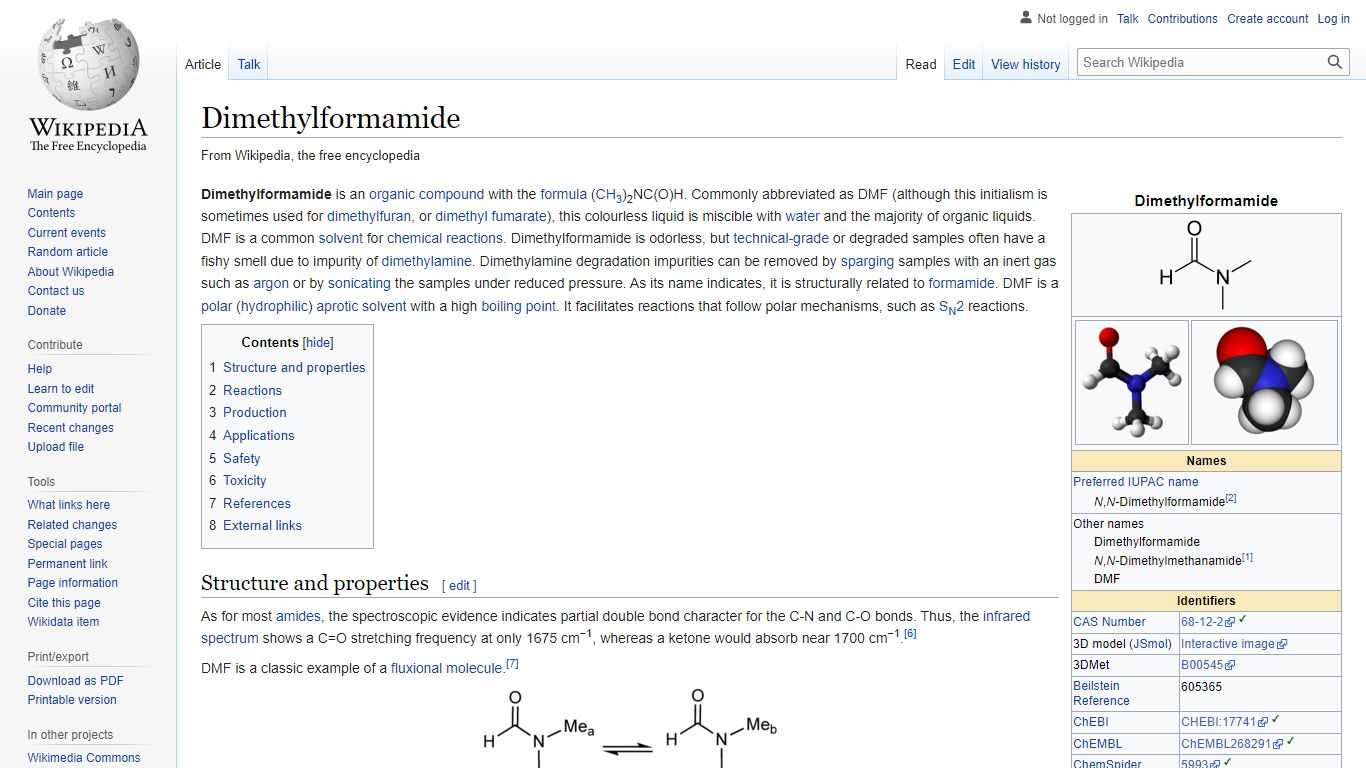Open Upload file link
The height and width of the screenshot is (768, 1366).
(x=55, y=447)
